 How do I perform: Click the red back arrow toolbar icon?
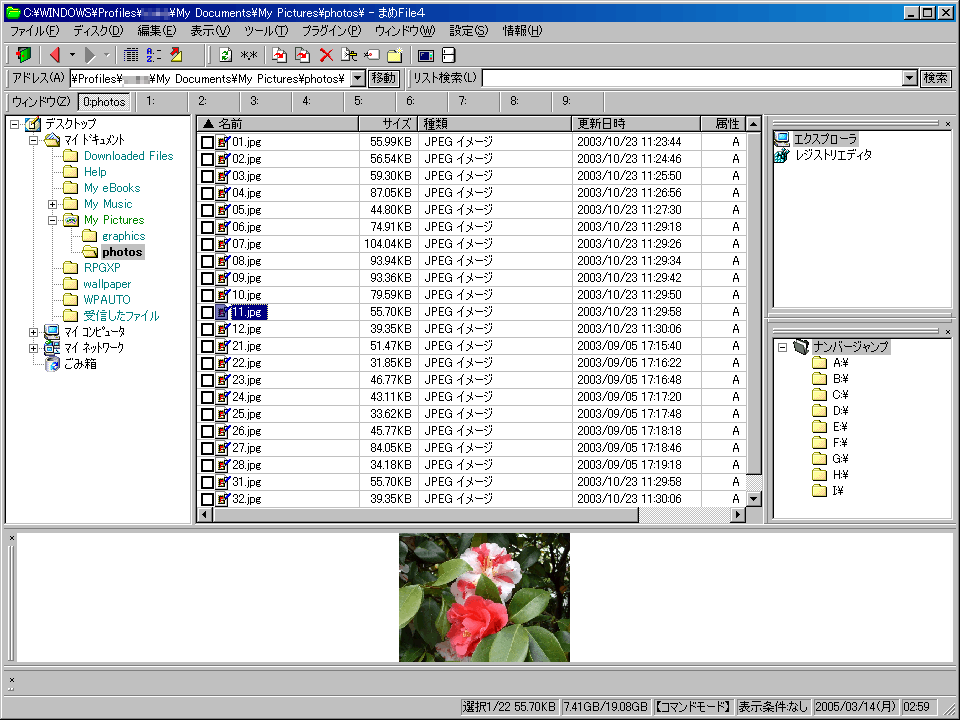[x=55, y=55]
